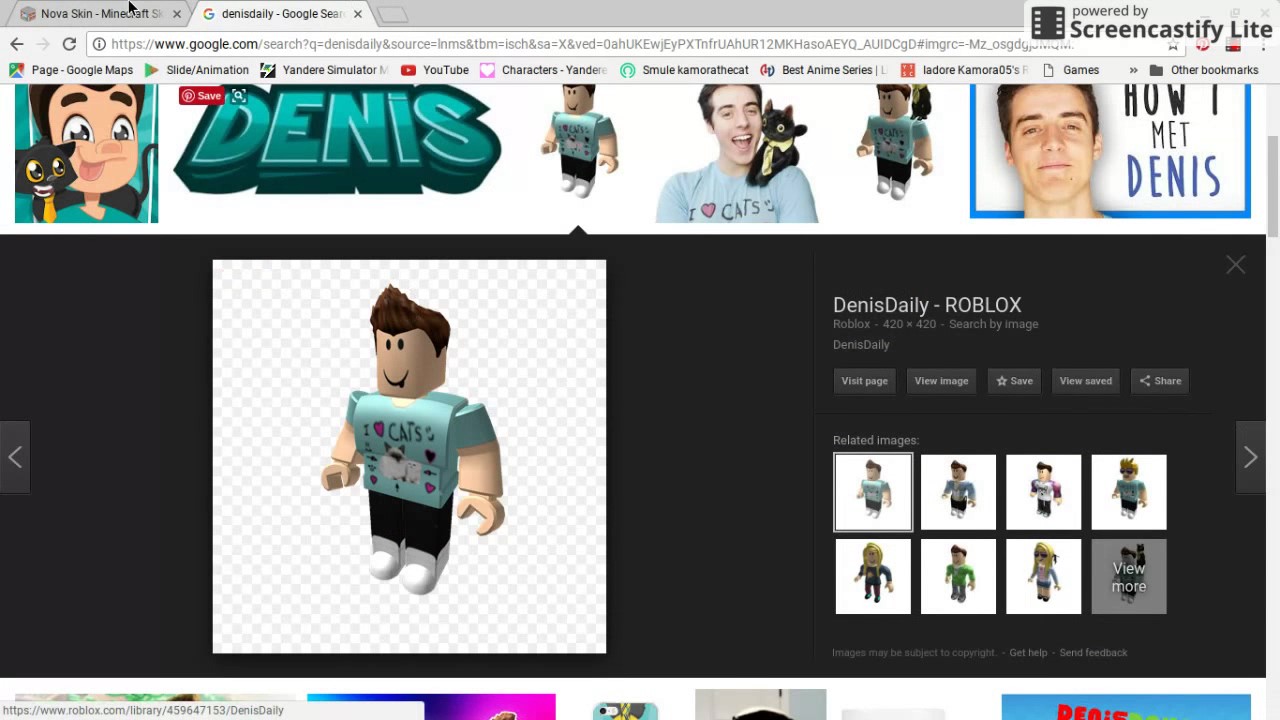The image size is (1280, 720).
Task: Select related avatar wearing sunglasses
Action: coord(1129,492)
